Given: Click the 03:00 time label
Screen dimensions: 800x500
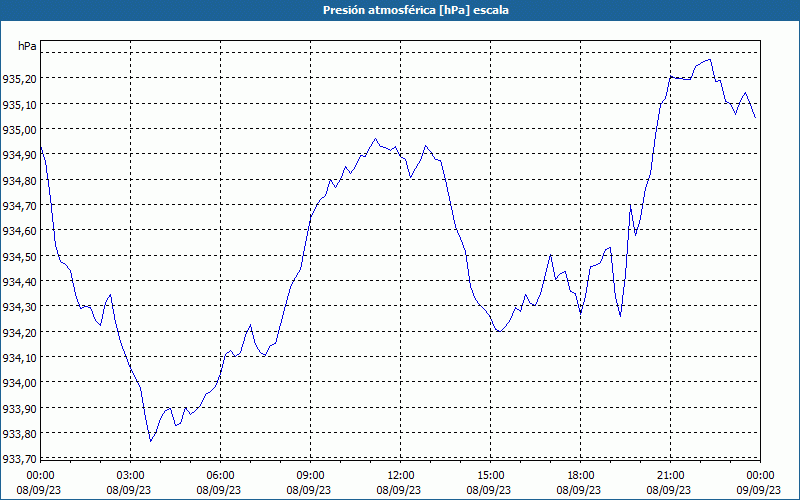Looking at the screenshot, I should pos(131,476).
